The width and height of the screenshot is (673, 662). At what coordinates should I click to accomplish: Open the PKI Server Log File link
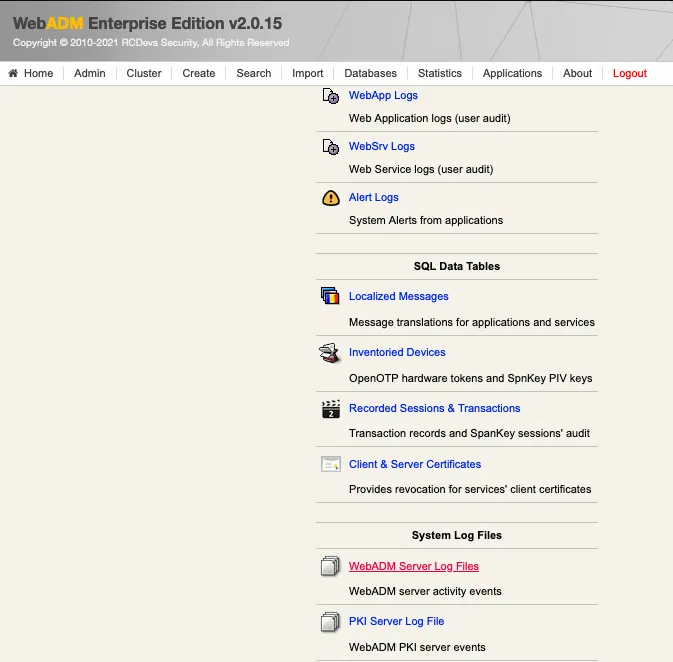(x=396, y=621)
